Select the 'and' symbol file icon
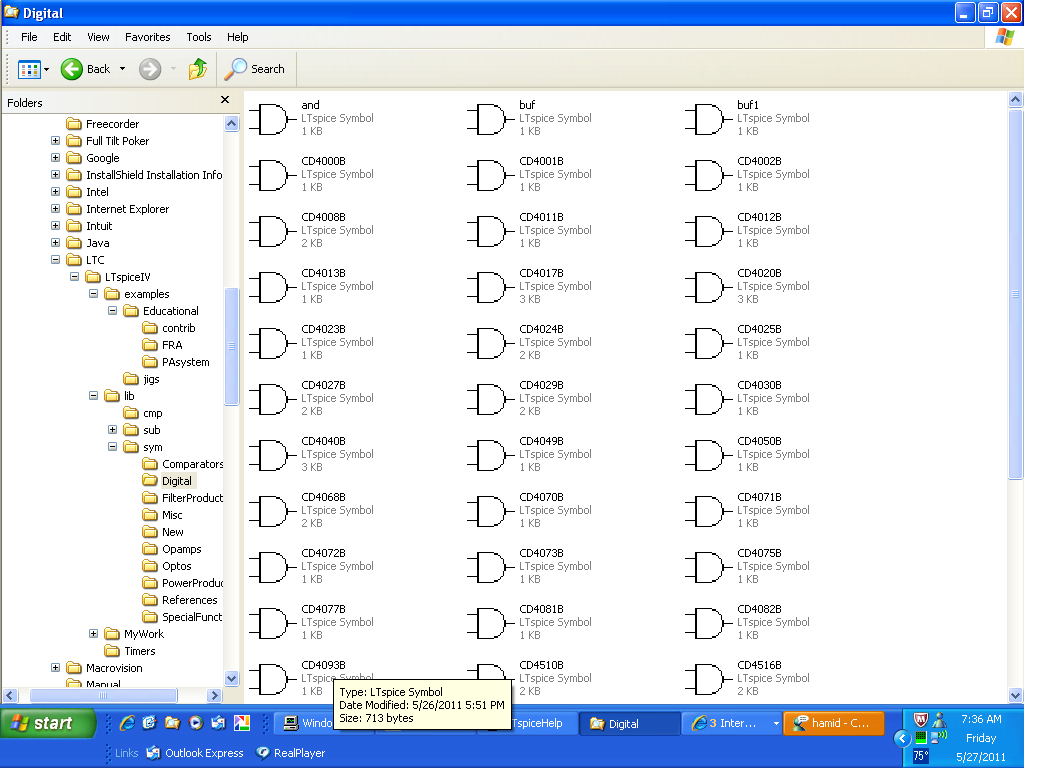 coord(272,119)
